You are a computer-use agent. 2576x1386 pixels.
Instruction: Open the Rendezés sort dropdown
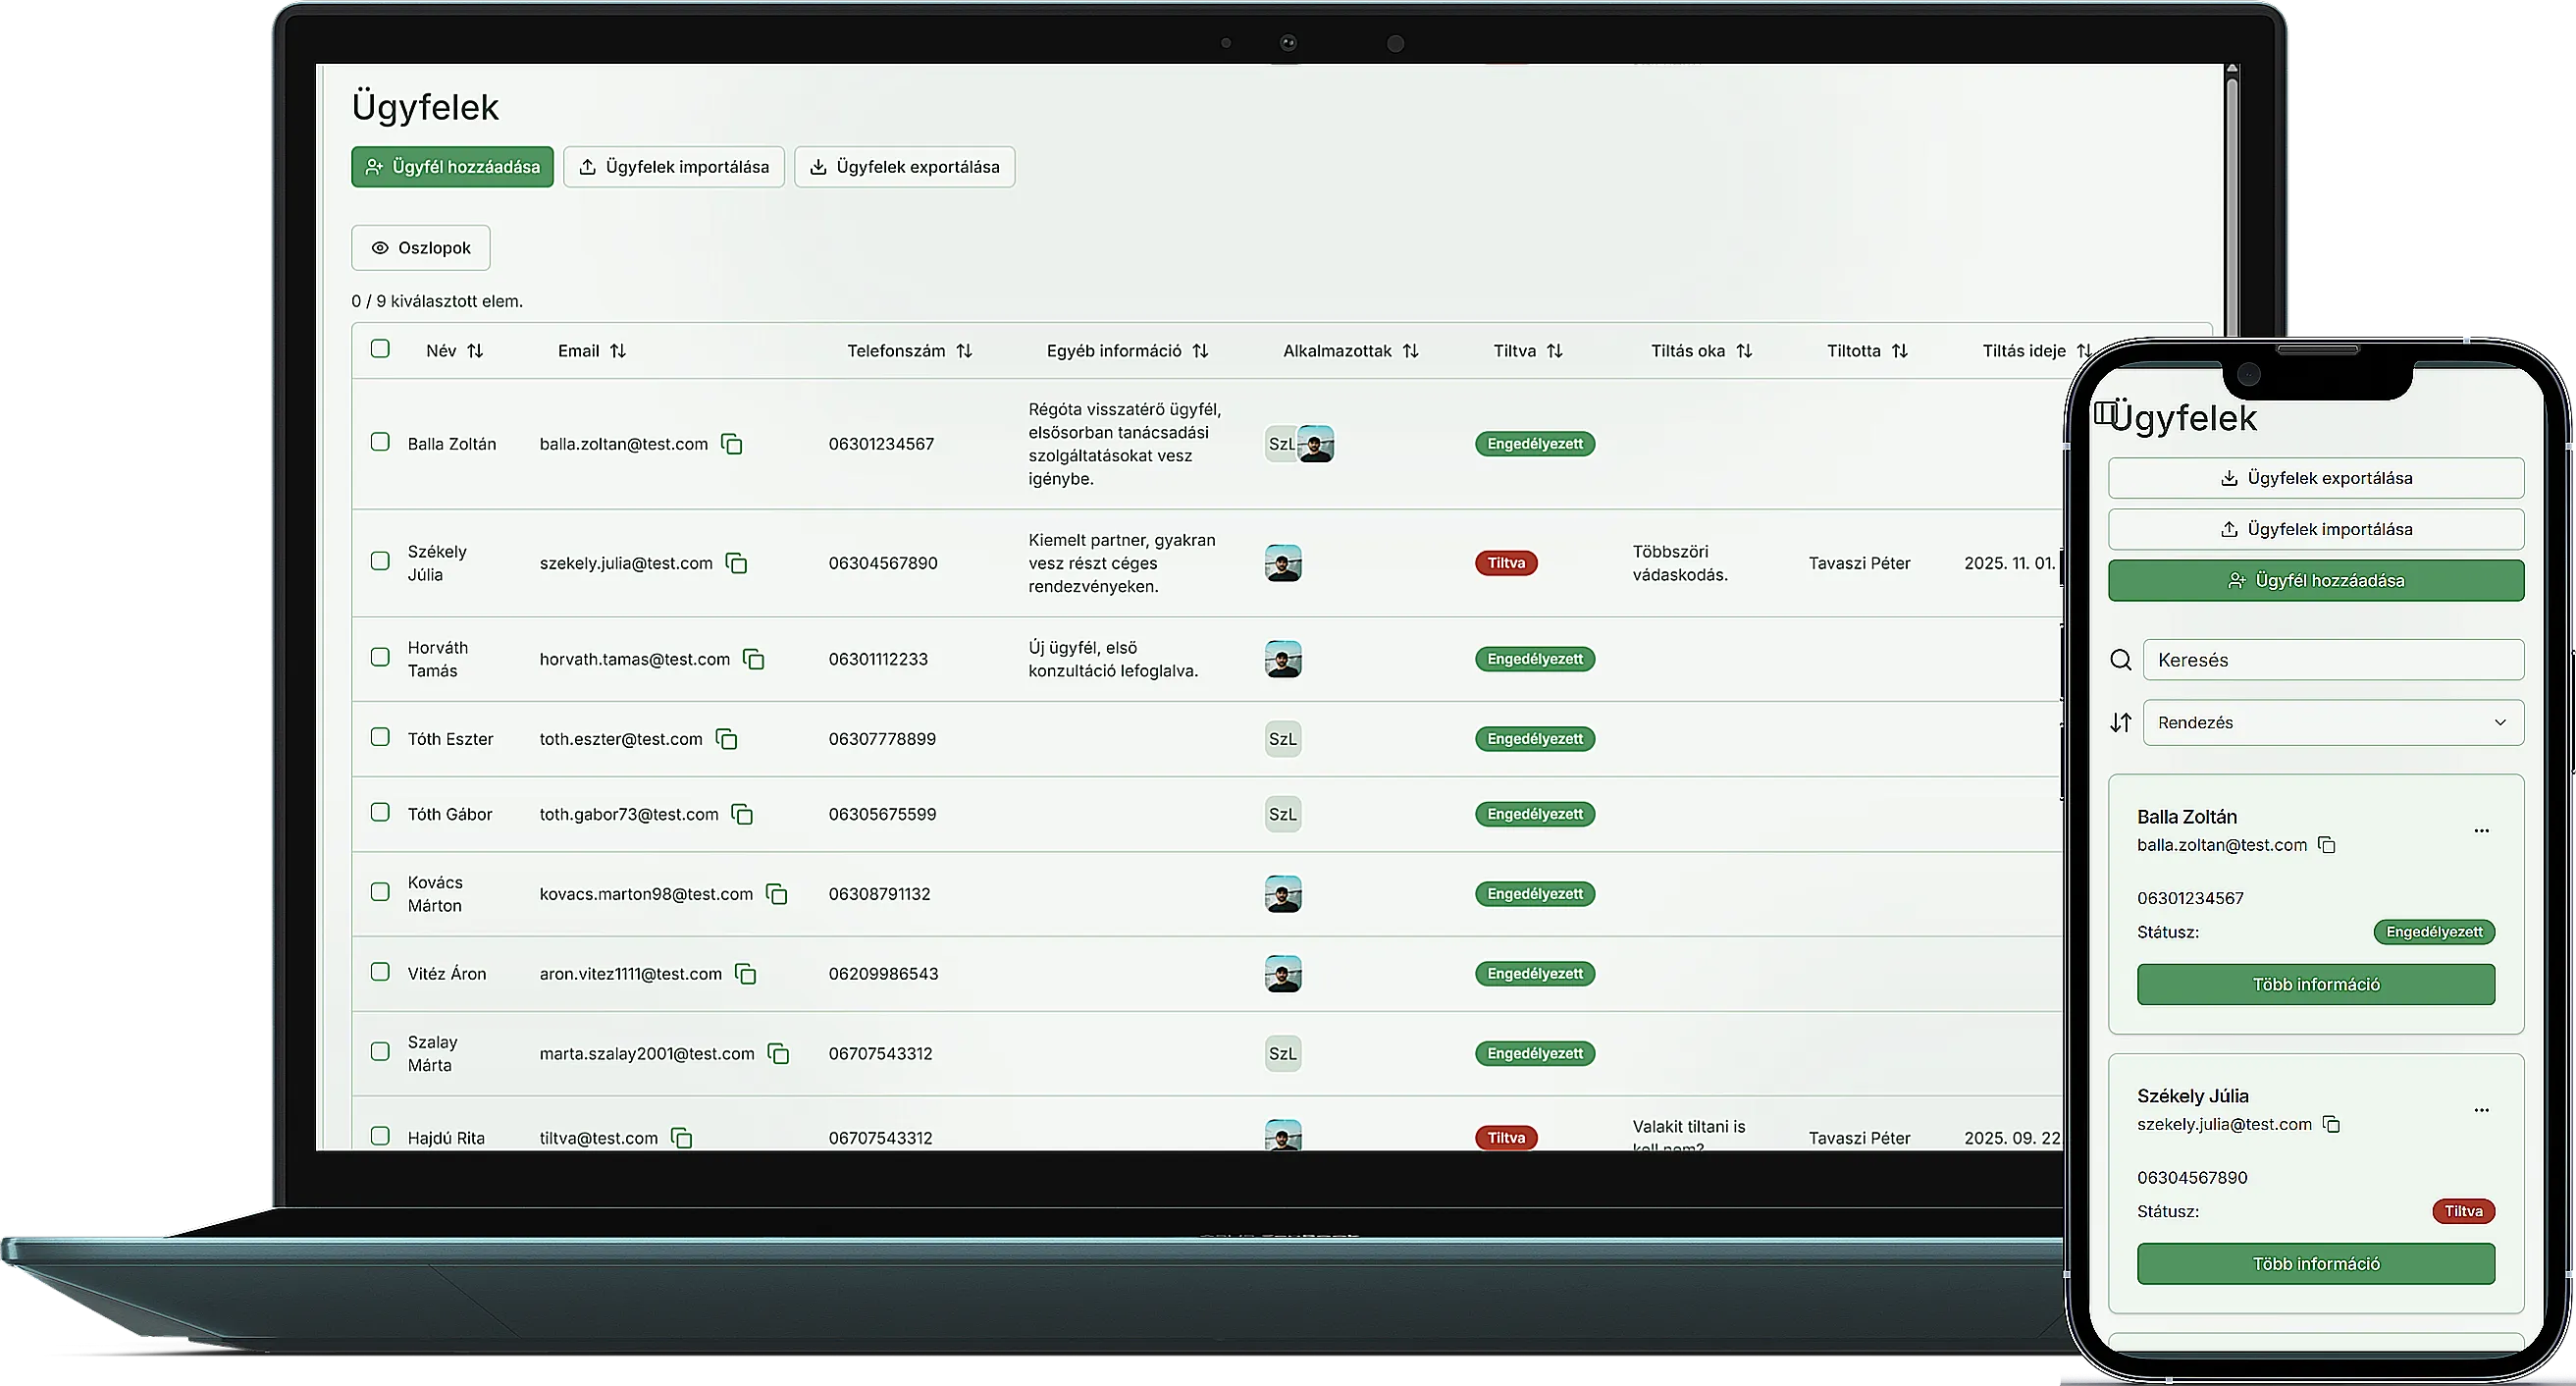2332,722
